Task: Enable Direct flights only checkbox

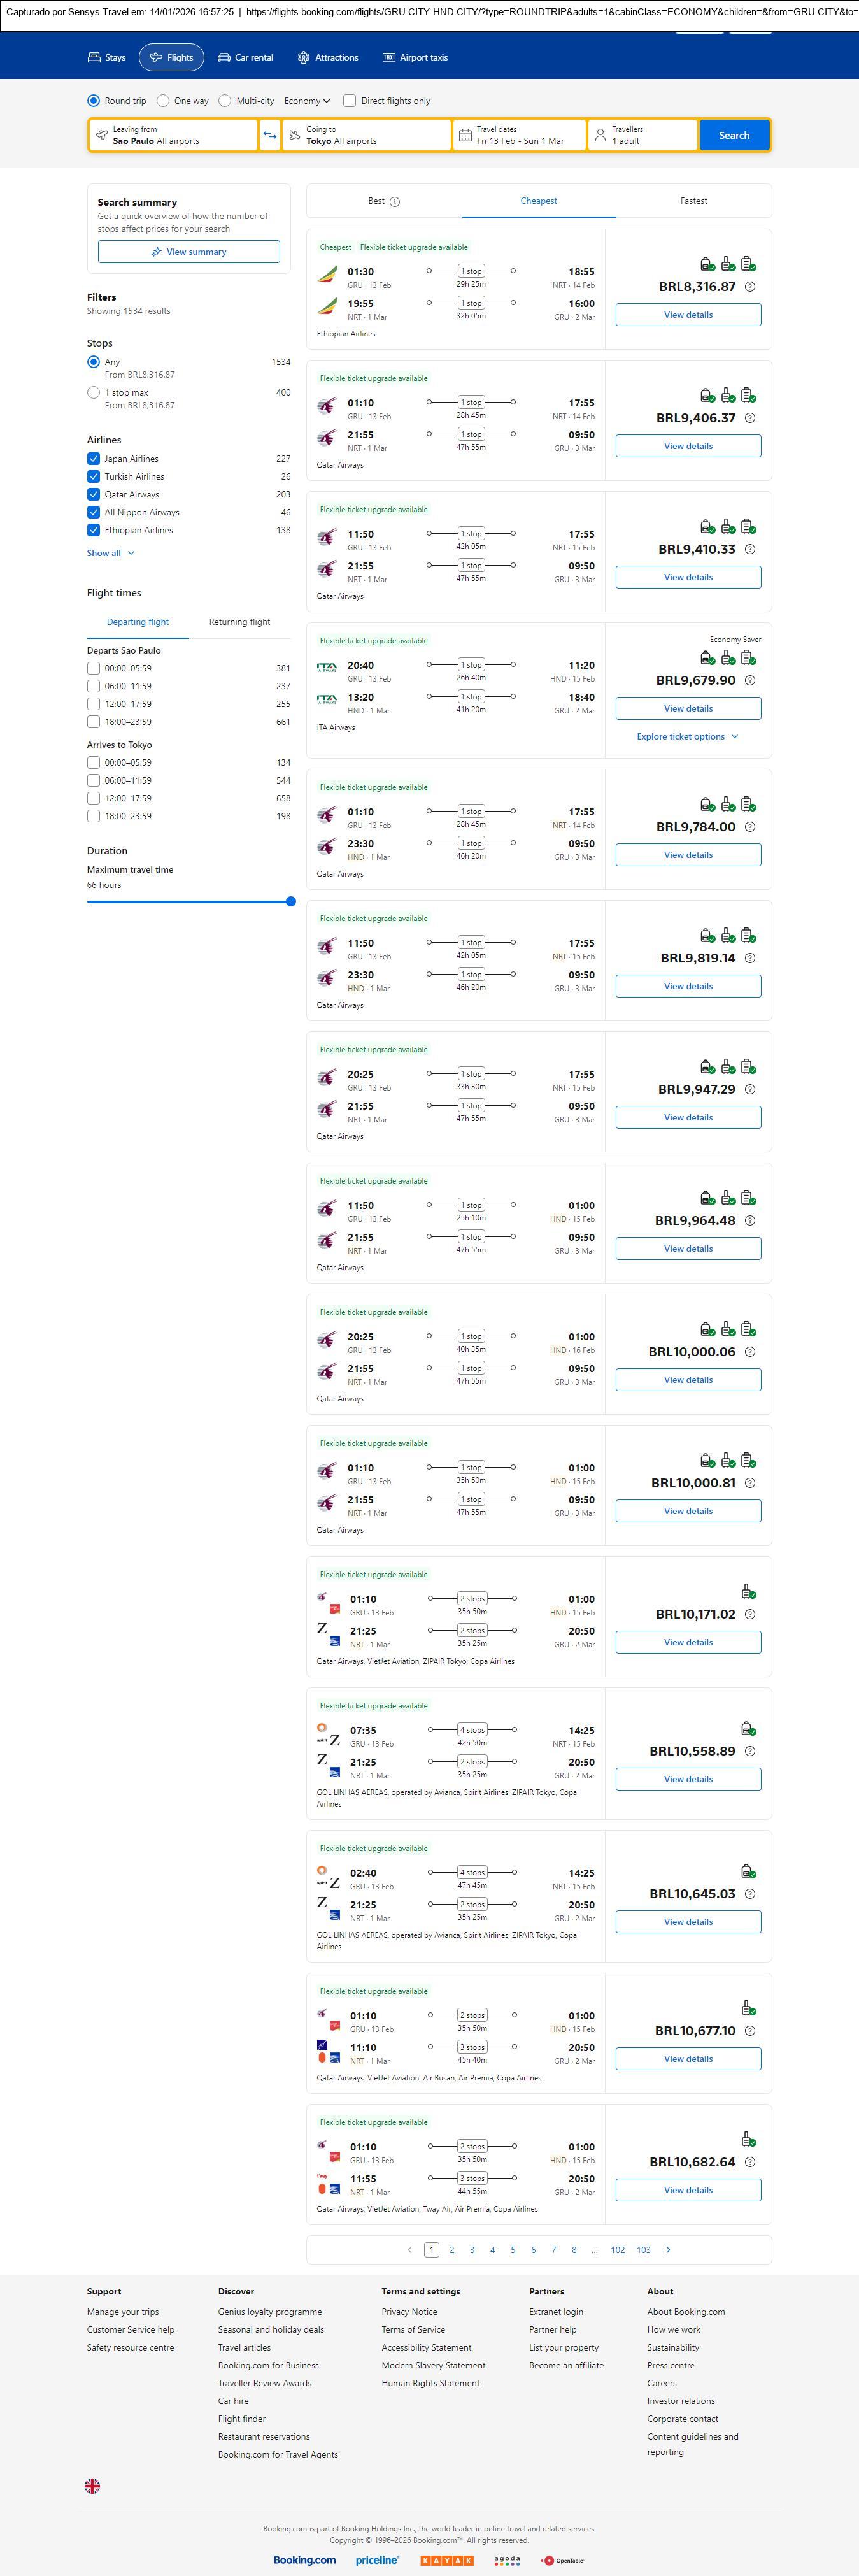Action: tap(350, 101)
